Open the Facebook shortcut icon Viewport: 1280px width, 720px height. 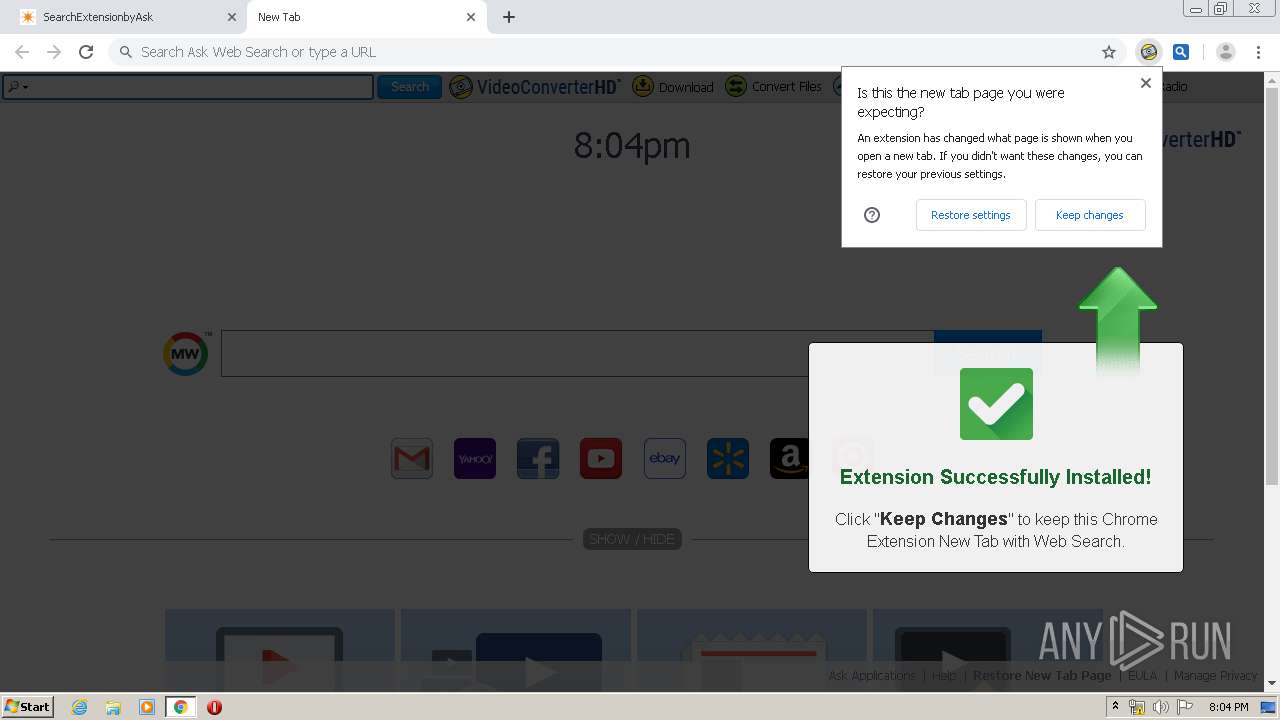[538, 459]
